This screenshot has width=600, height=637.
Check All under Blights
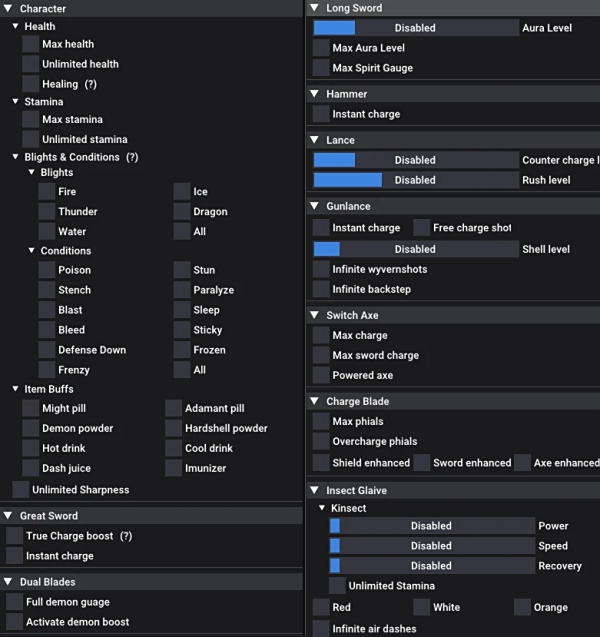tap(182, 231)
